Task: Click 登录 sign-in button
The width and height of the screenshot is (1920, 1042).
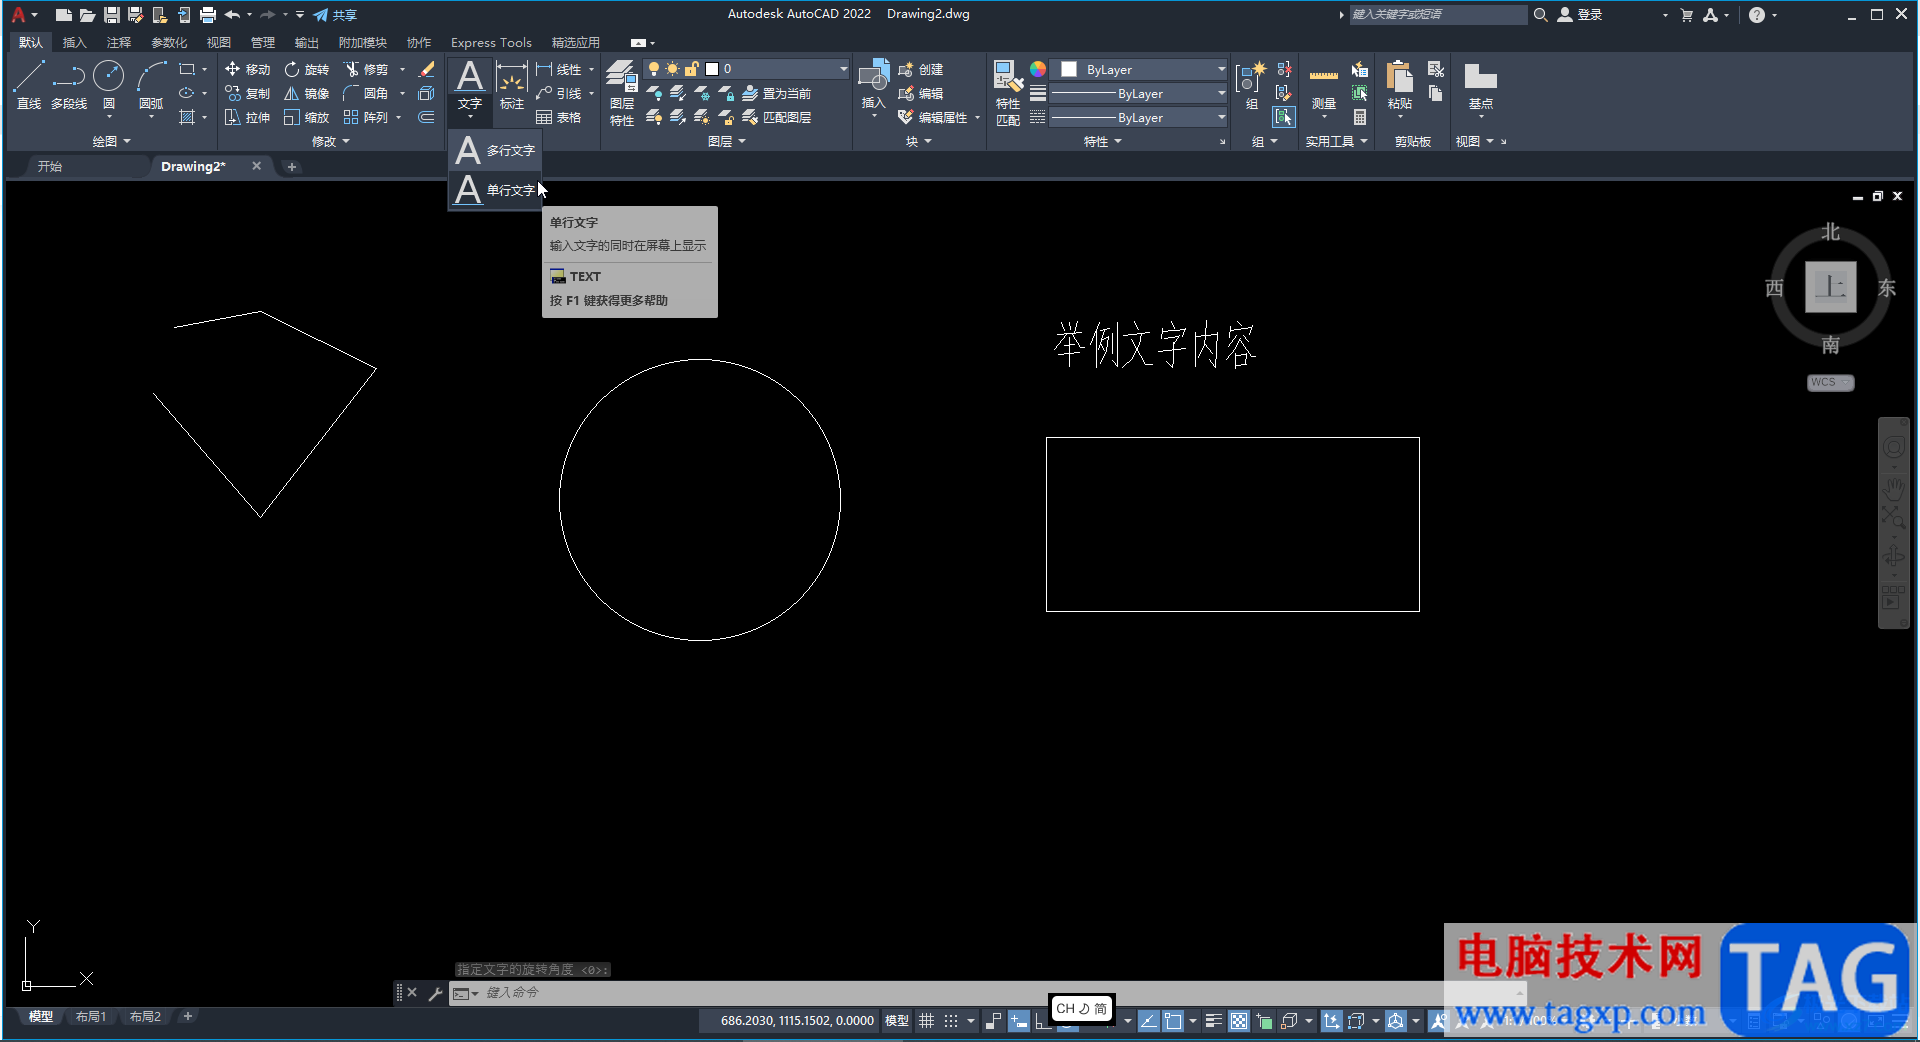Action: (x=1580, y=15)
